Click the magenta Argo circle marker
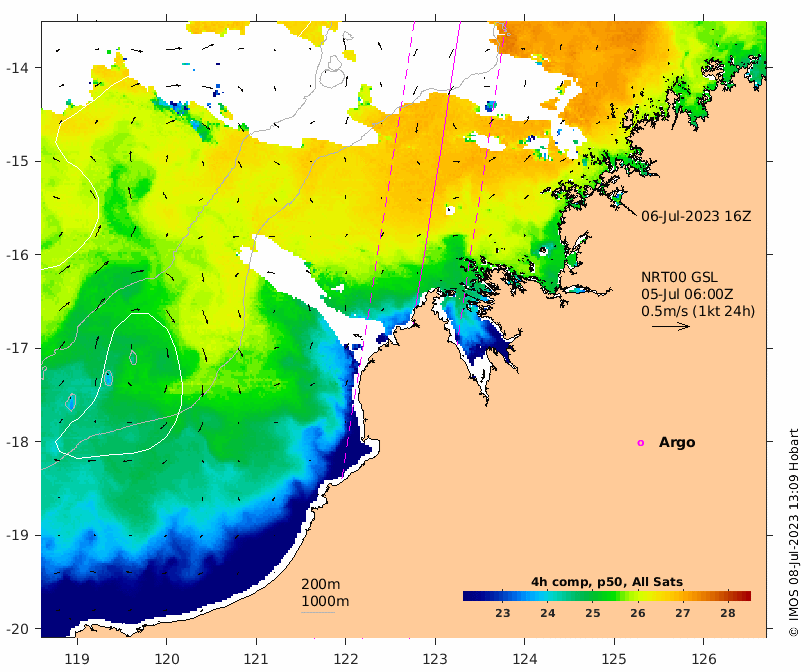This screenshot has width=810, height=672. click(x=641, y=443)
